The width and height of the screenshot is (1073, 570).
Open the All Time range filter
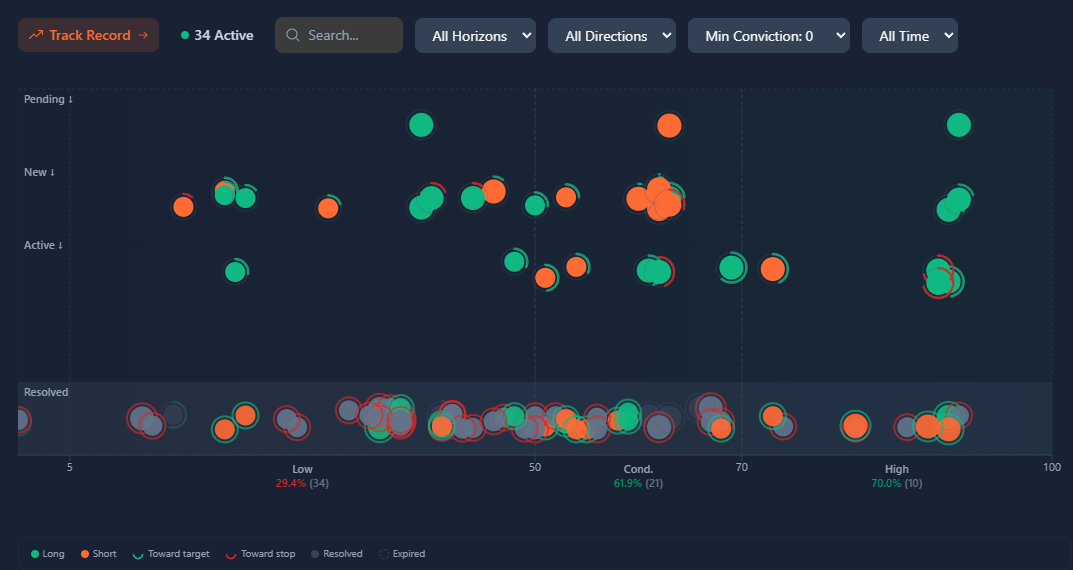(x=909, y=36)
